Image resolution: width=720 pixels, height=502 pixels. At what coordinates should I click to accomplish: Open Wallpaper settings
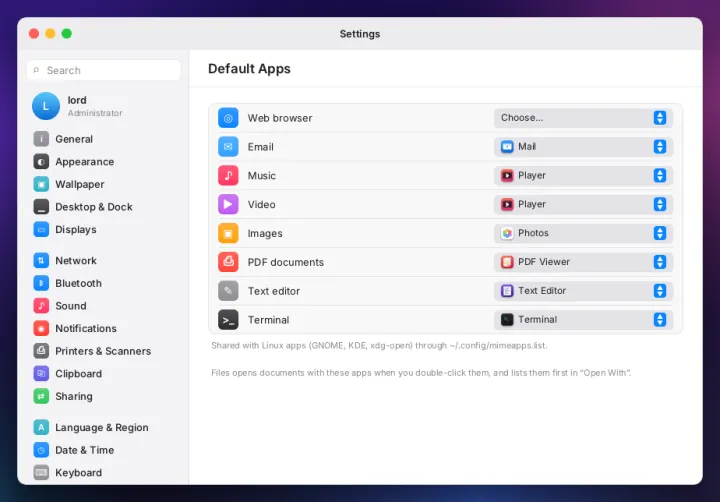[x=105, y=184]
